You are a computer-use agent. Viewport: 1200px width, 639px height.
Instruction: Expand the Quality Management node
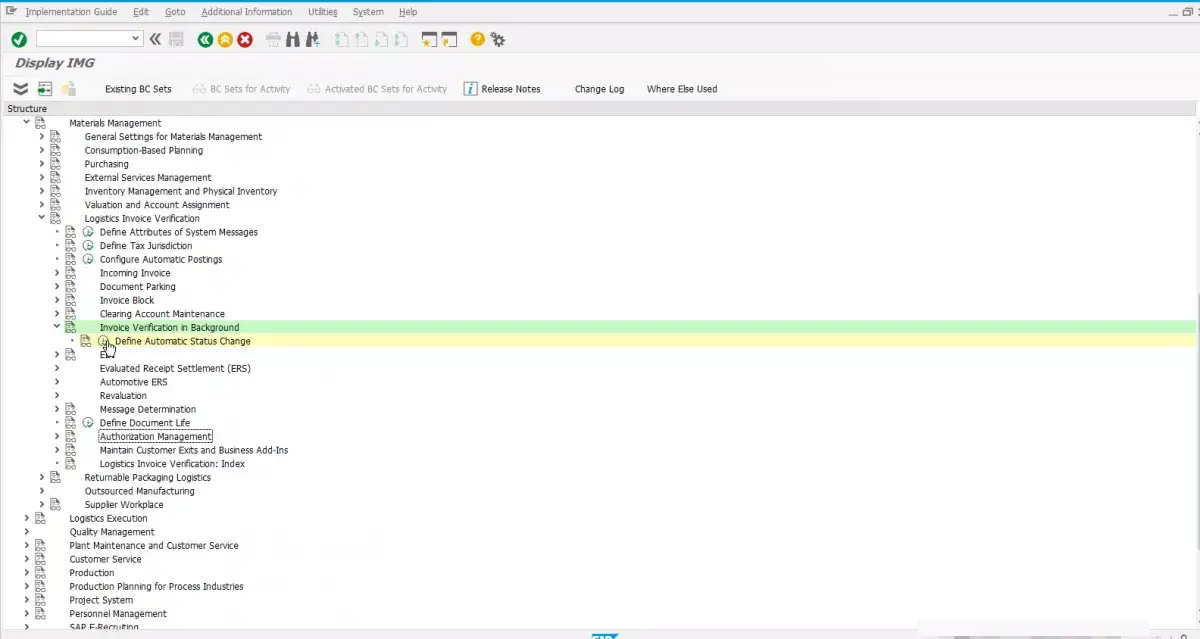26,532
